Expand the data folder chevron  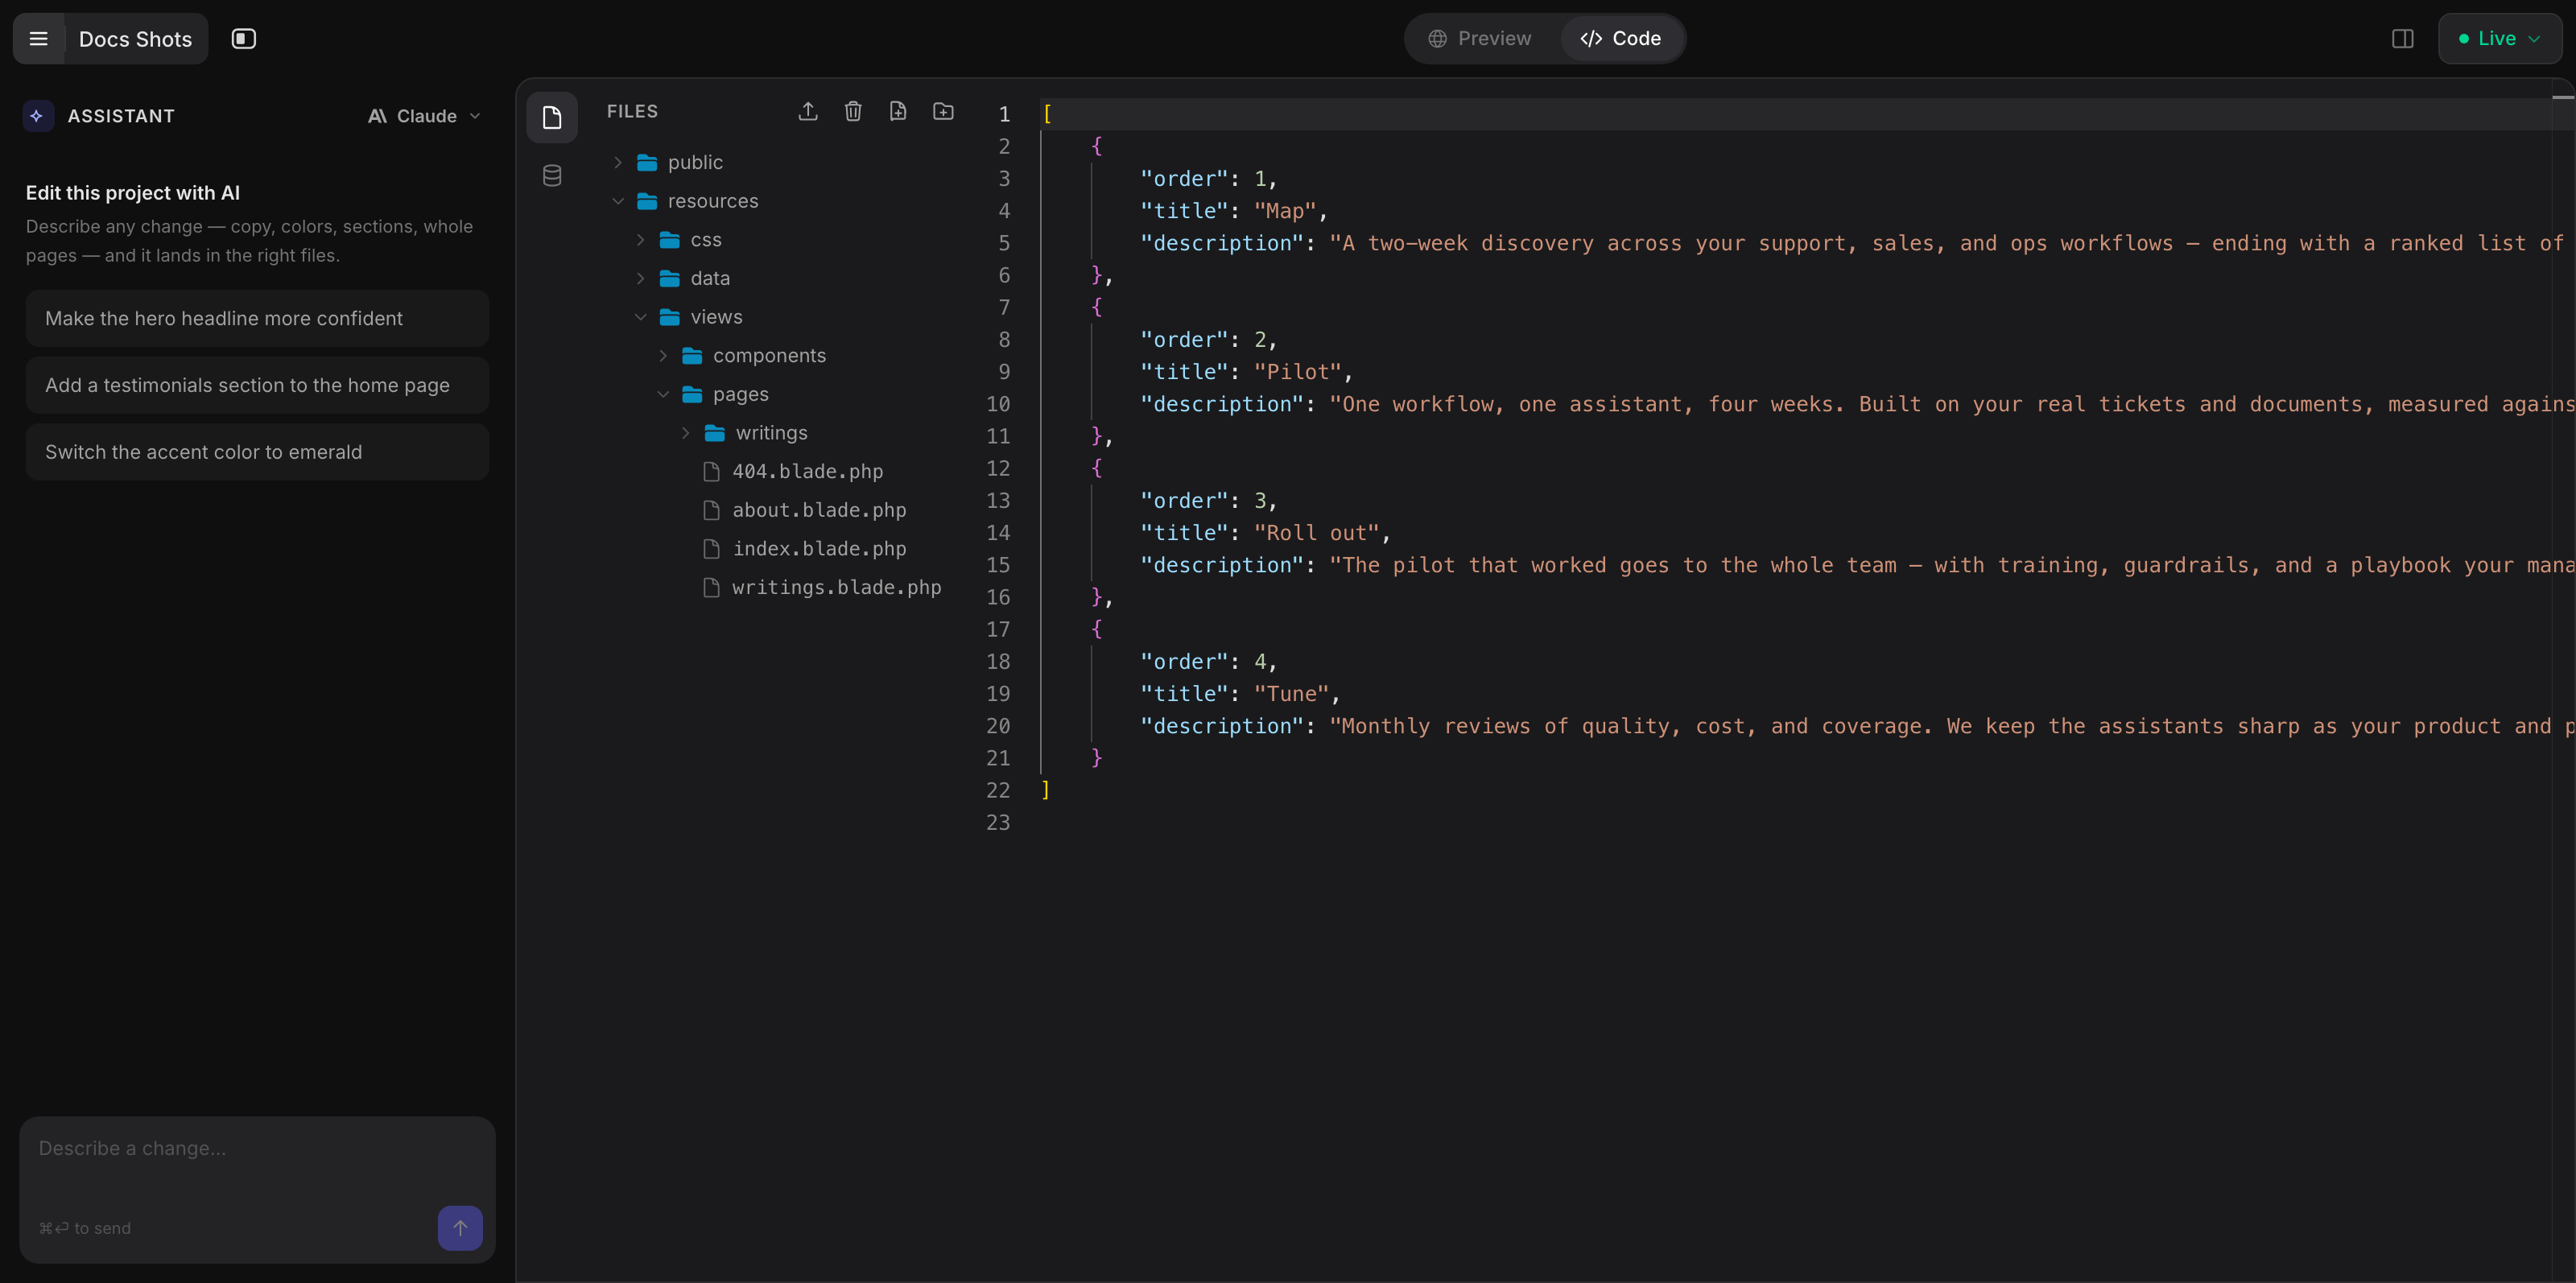click(641, 278)
